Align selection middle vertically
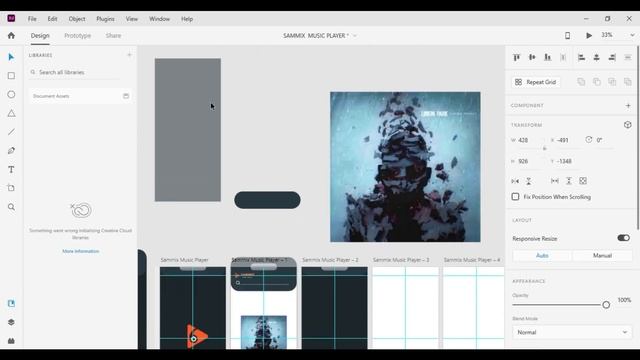Viewport: 640px width, 360px height. click(x=532, y=57)
